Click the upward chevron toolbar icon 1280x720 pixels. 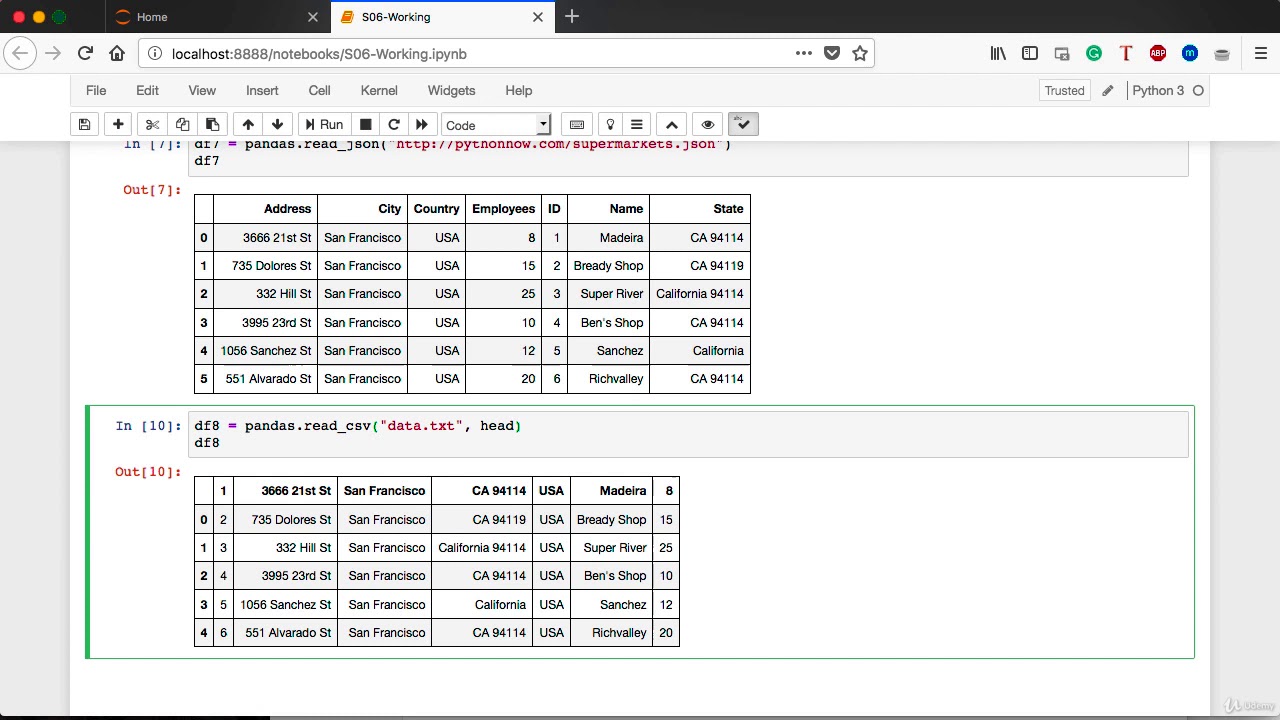672,125
